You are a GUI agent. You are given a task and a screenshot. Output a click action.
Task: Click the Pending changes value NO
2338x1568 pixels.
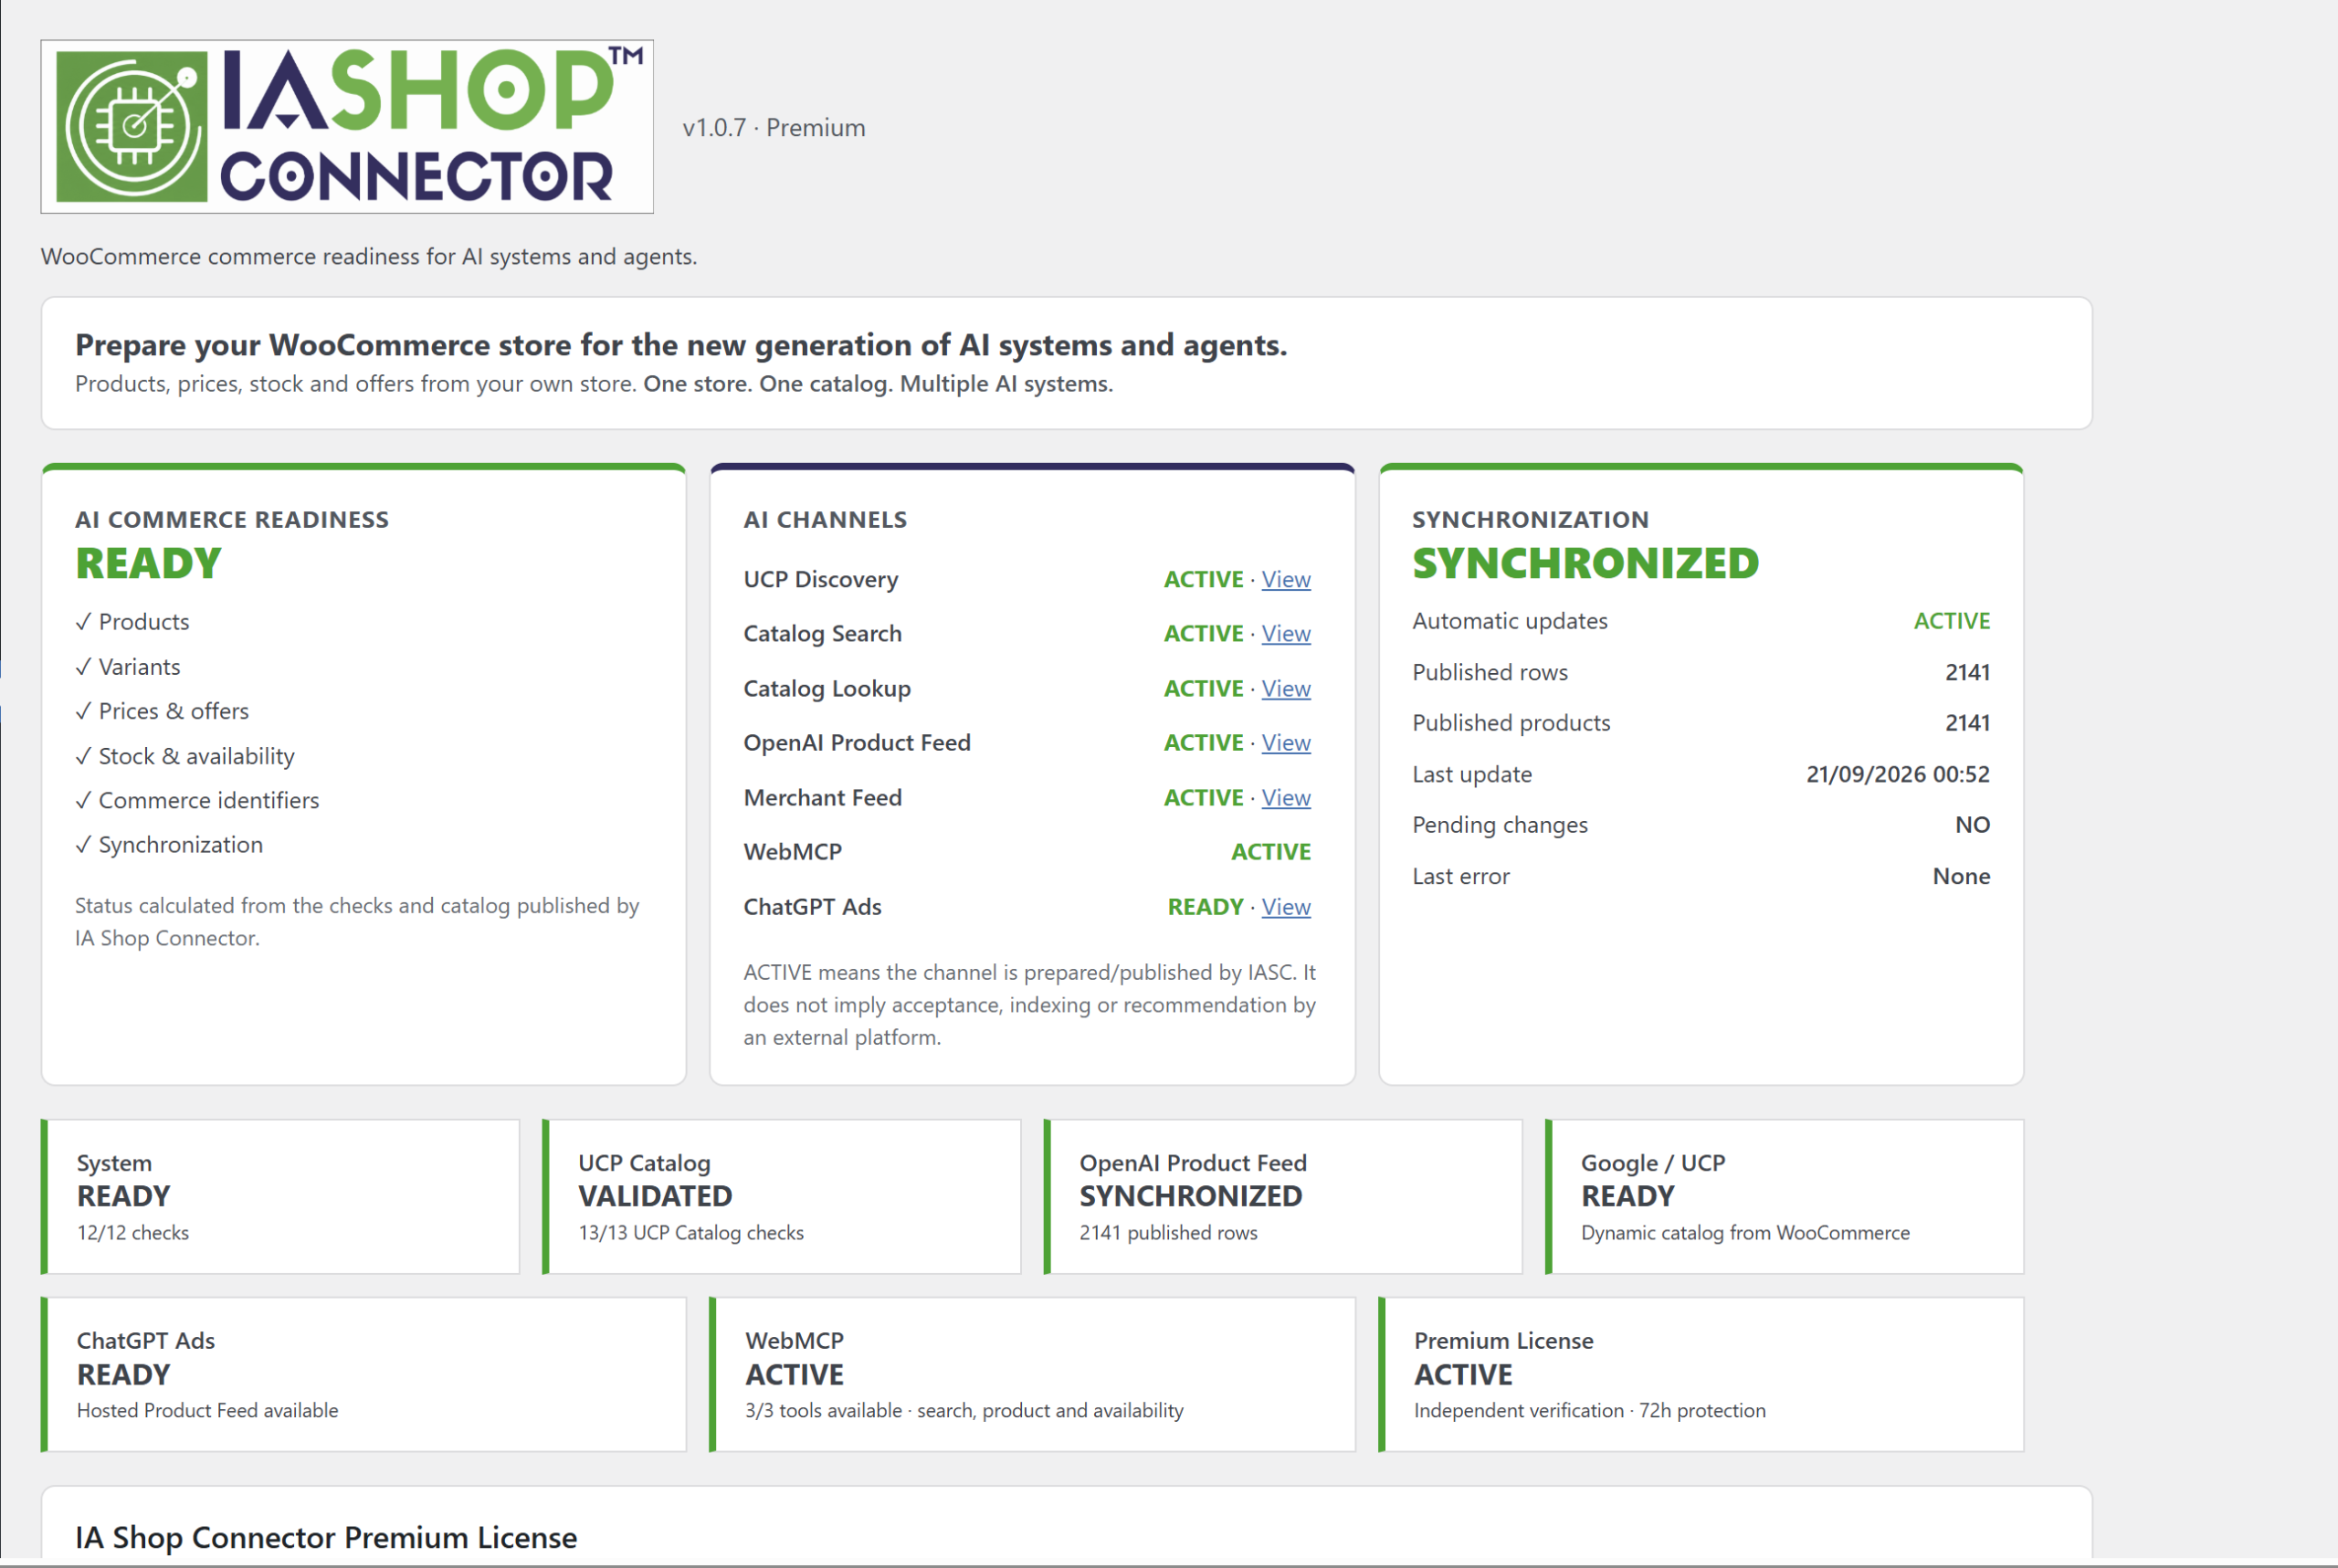[x=1973, y=825]
